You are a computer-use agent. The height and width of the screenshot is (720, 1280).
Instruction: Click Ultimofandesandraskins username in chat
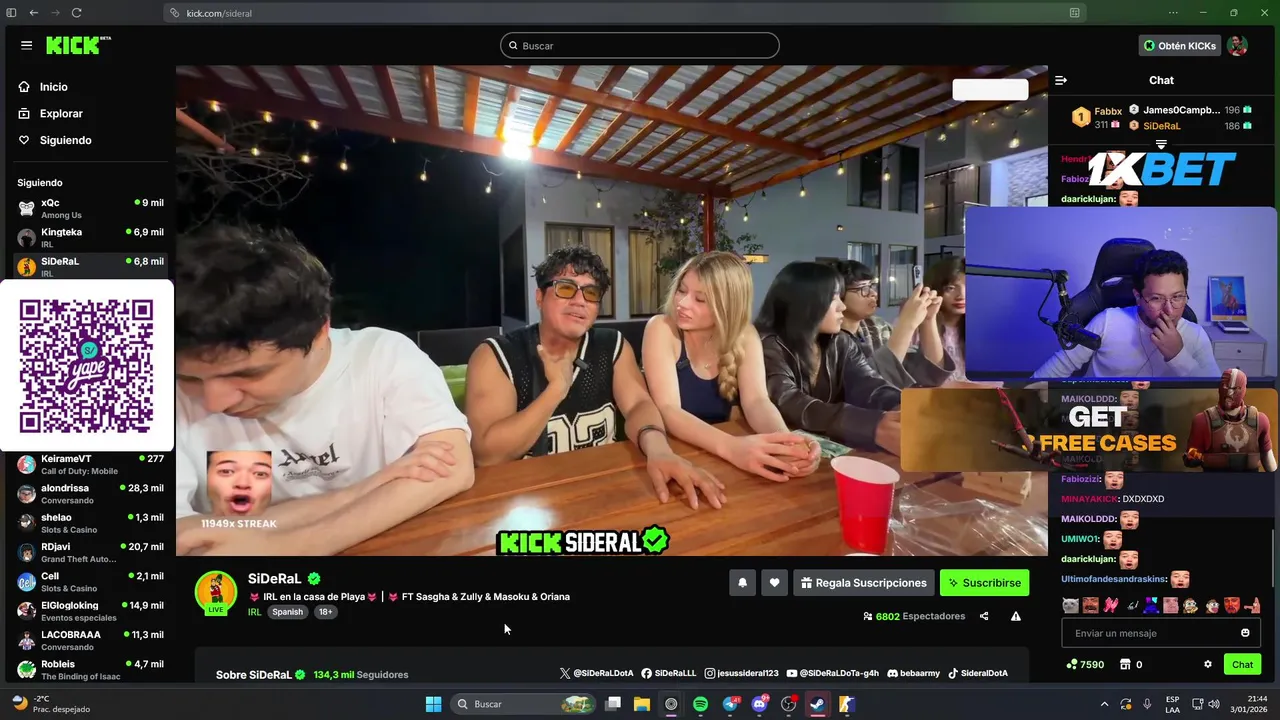point(1114,579)
